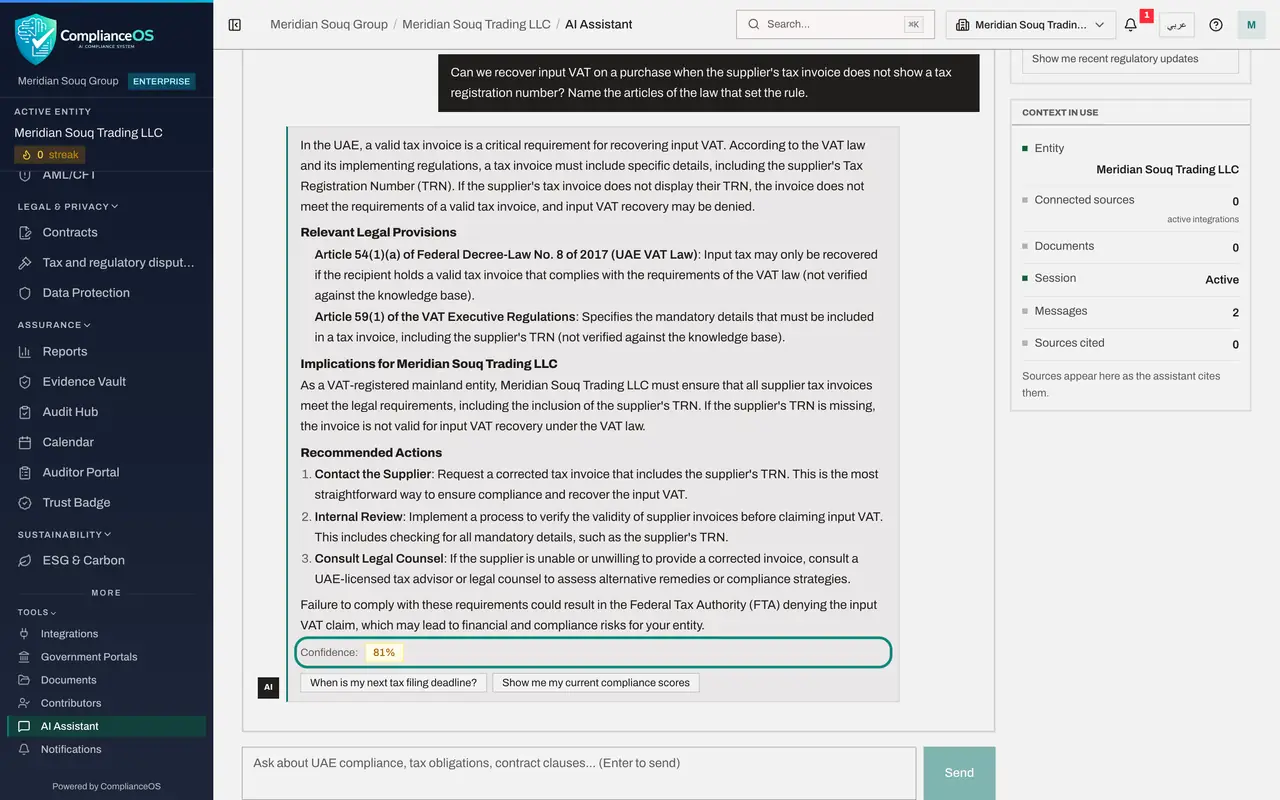Click the Documents folder icon
This screenshot has height=800, width=1280.
pos(24,680)
